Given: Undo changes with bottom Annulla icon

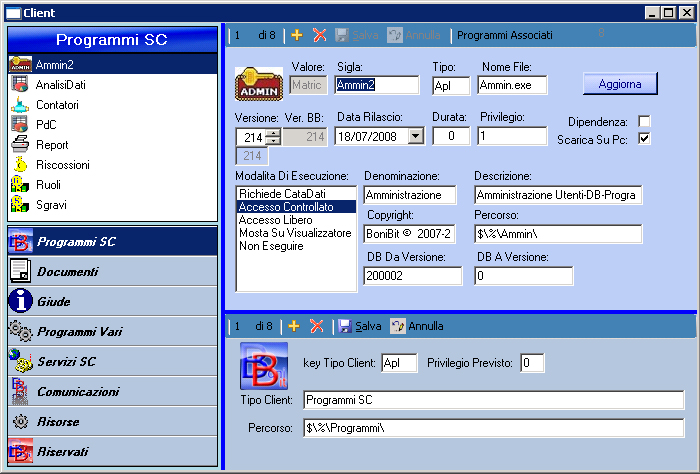Looking at the screenshot, I should (x=397, y=326).
